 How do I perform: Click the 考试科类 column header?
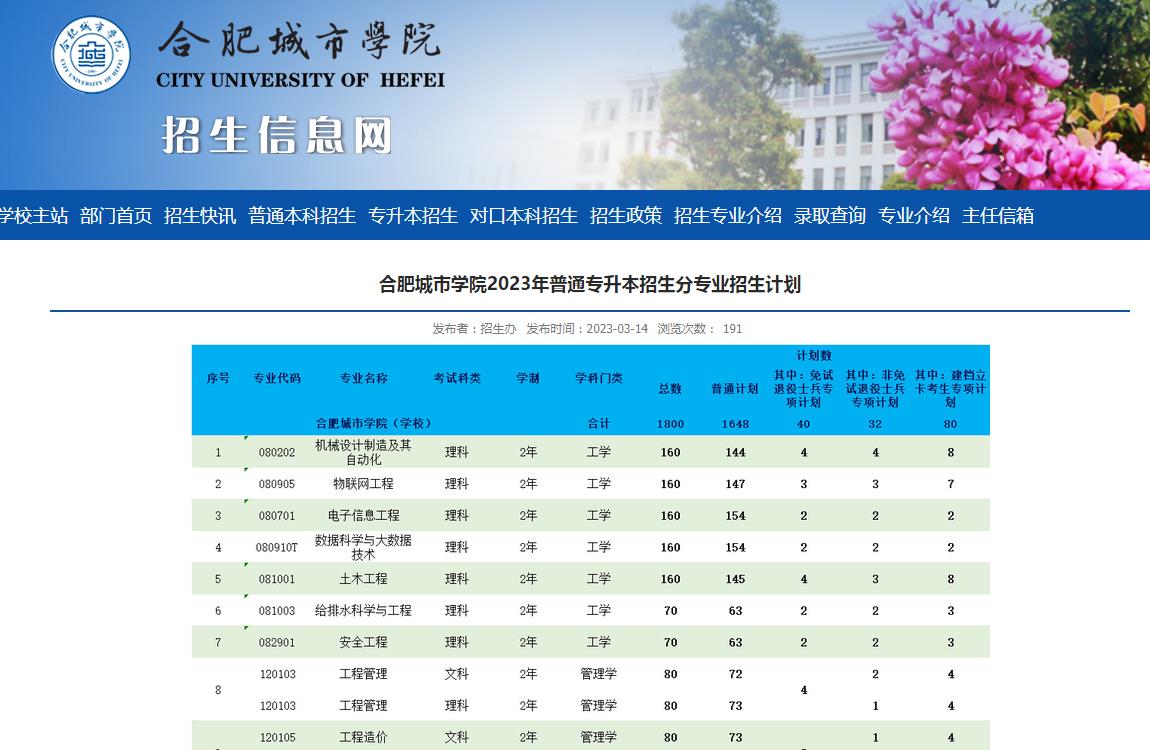tap(457, 378)
